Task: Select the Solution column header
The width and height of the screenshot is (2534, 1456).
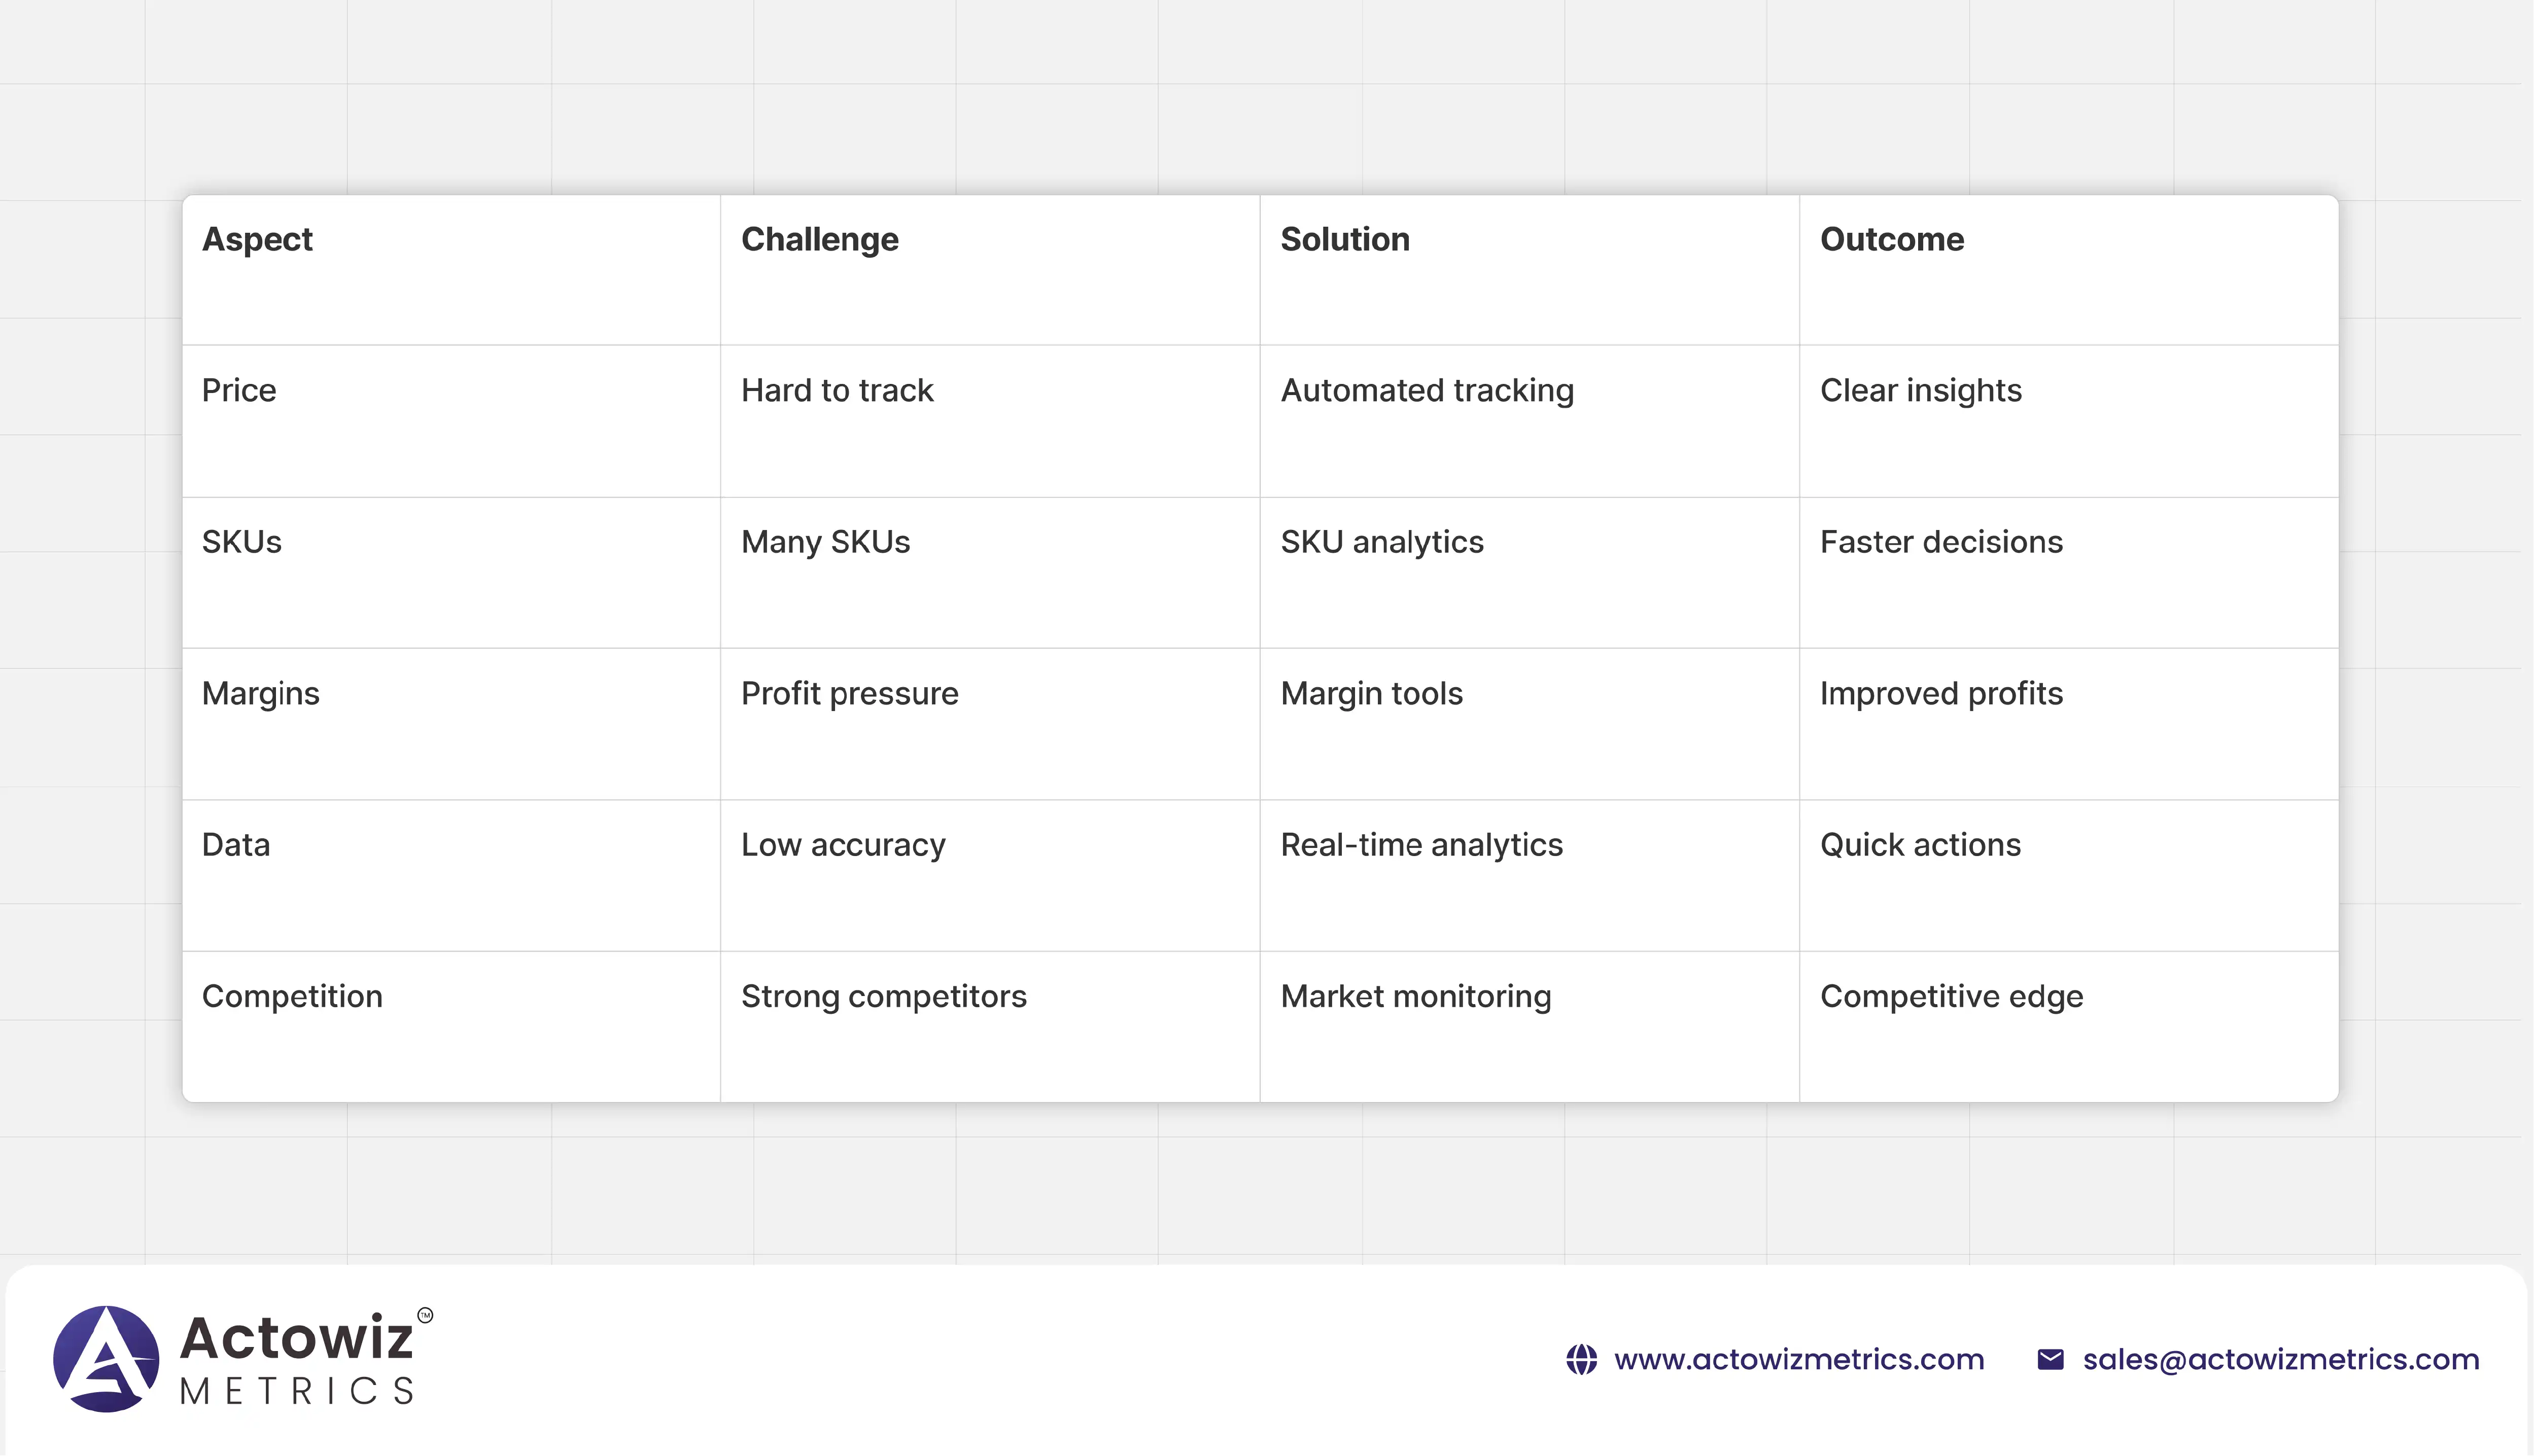Action: 1344,240
